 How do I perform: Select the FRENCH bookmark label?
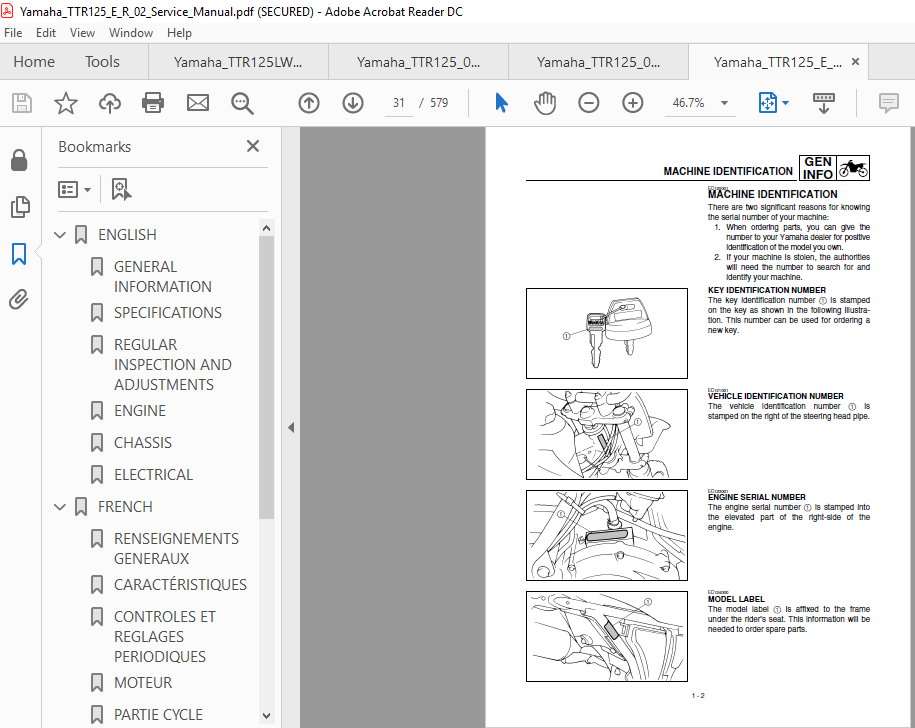[x=125, y=507]
